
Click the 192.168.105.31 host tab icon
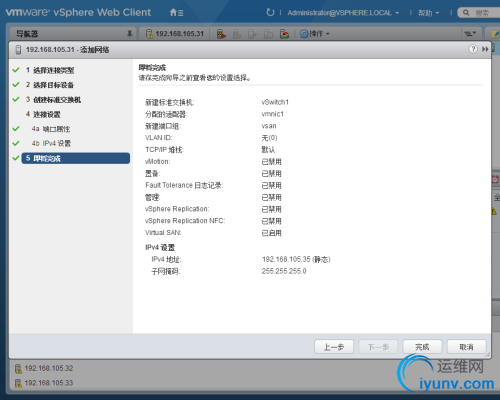coord(149,34)
